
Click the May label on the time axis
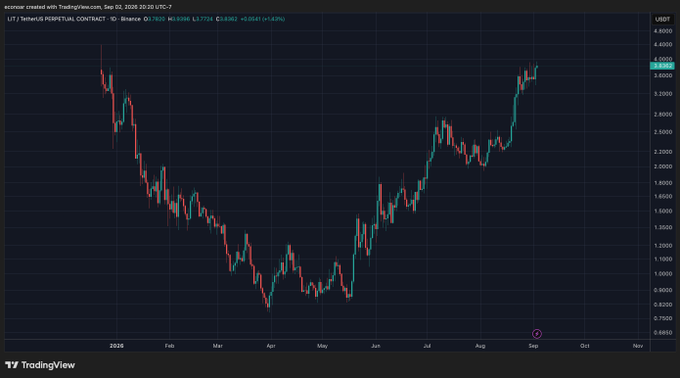click(x=322, y=345)
